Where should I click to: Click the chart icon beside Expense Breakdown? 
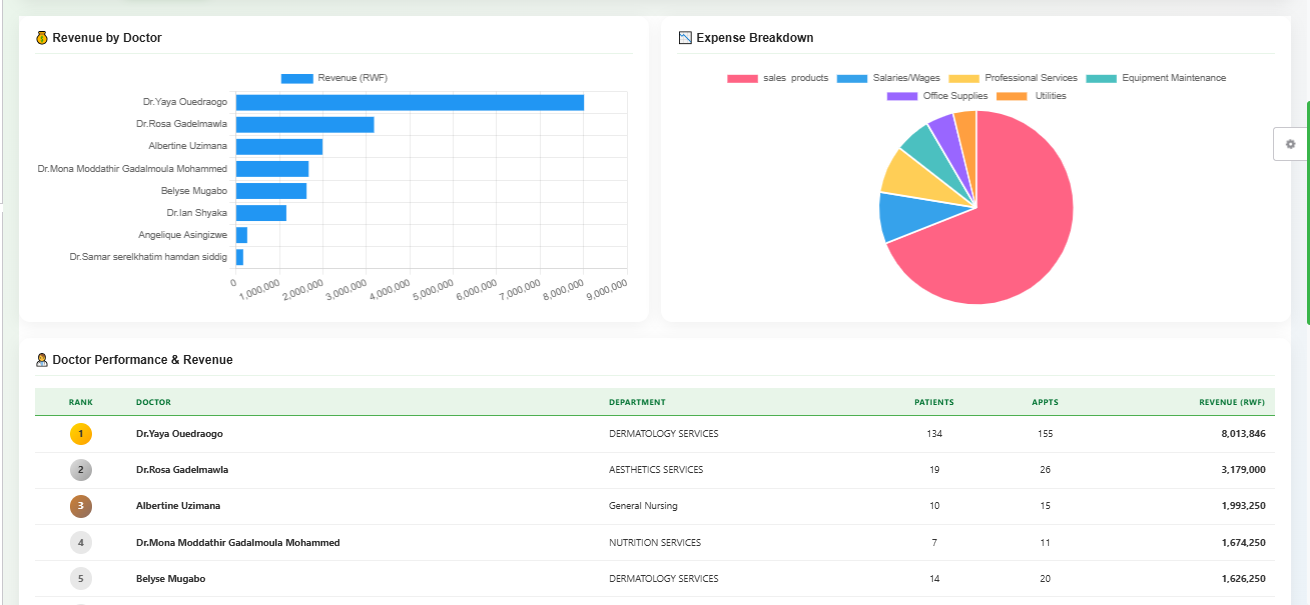click(685, 38)
